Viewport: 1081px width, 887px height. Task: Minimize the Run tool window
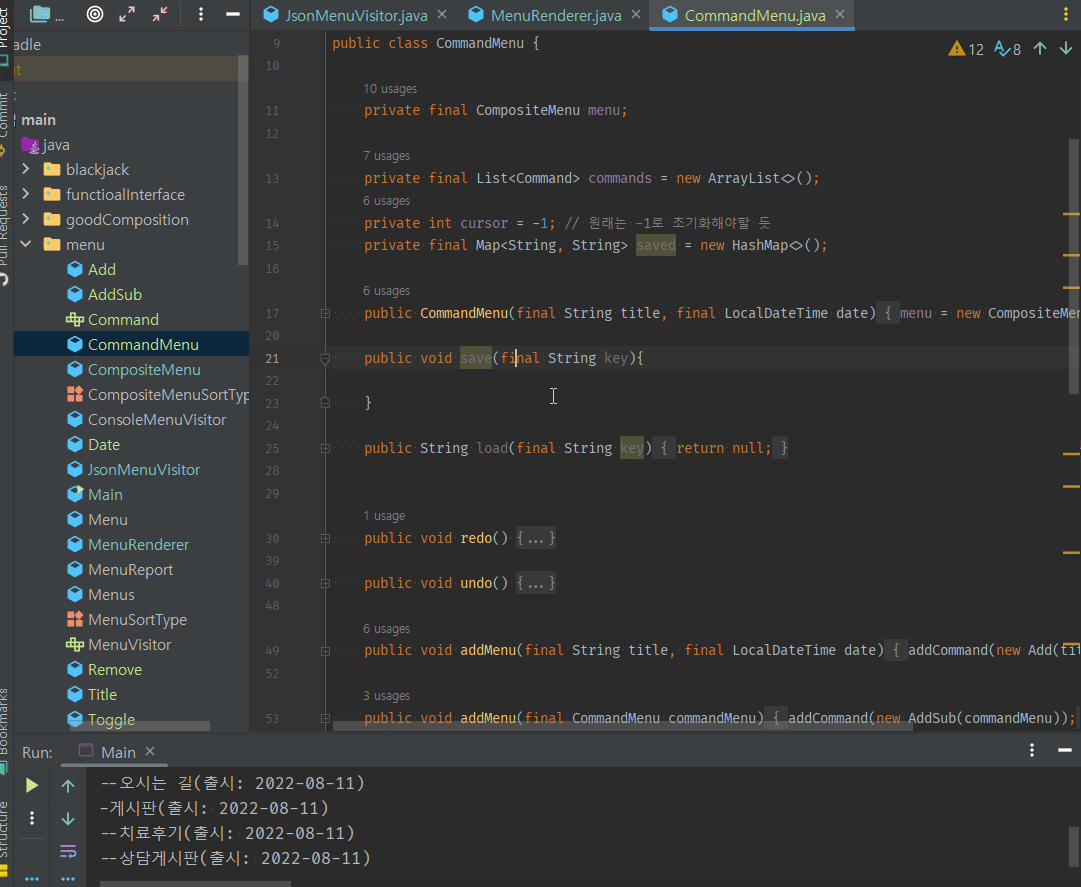pyautogui.click(x=1065, y=750)
